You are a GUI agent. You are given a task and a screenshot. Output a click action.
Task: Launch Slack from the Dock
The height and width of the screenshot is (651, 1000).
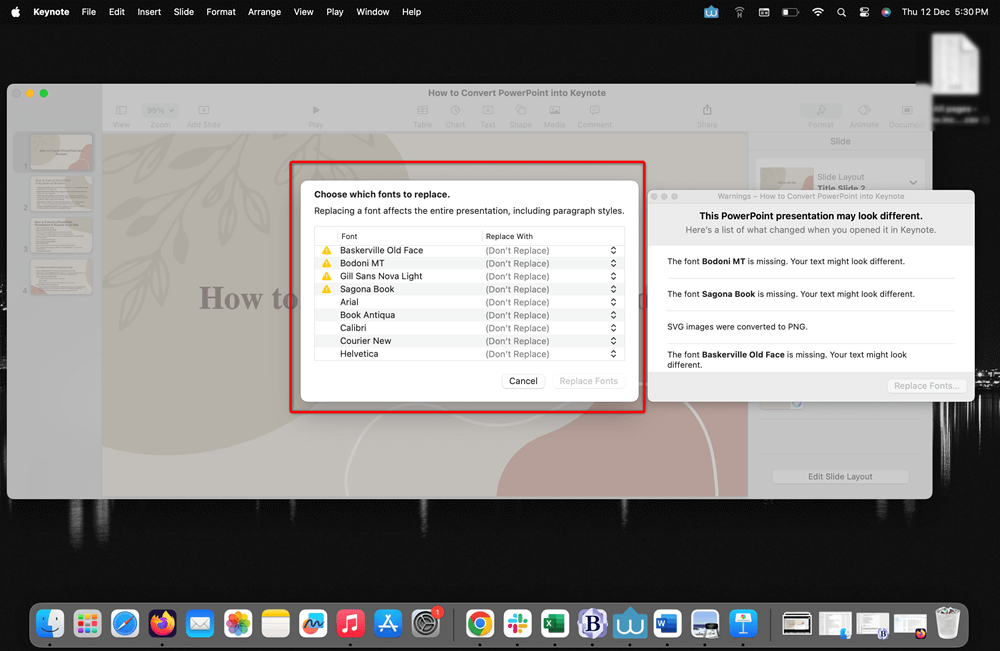tap(517, 624)
